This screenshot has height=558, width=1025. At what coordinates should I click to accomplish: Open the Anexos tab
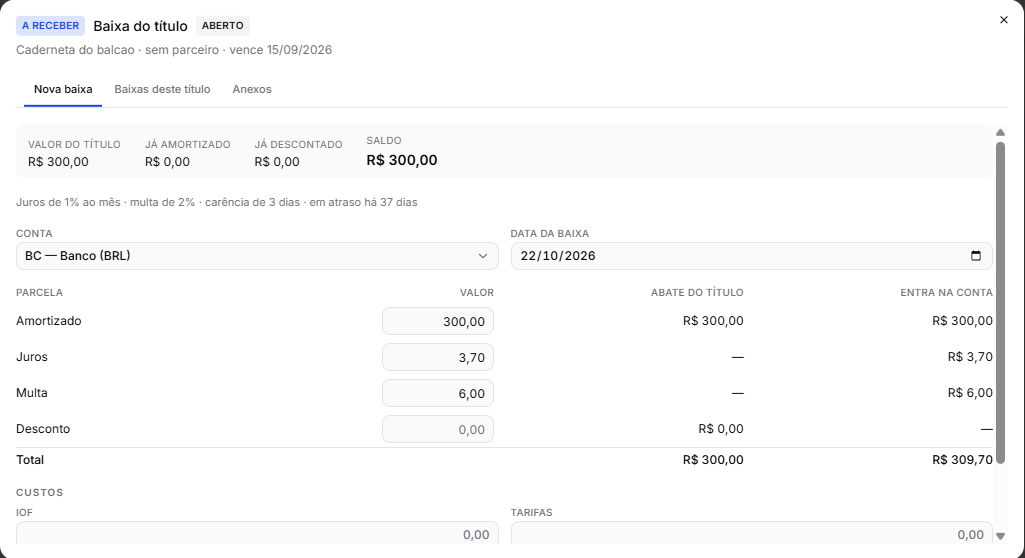(252, 90)
